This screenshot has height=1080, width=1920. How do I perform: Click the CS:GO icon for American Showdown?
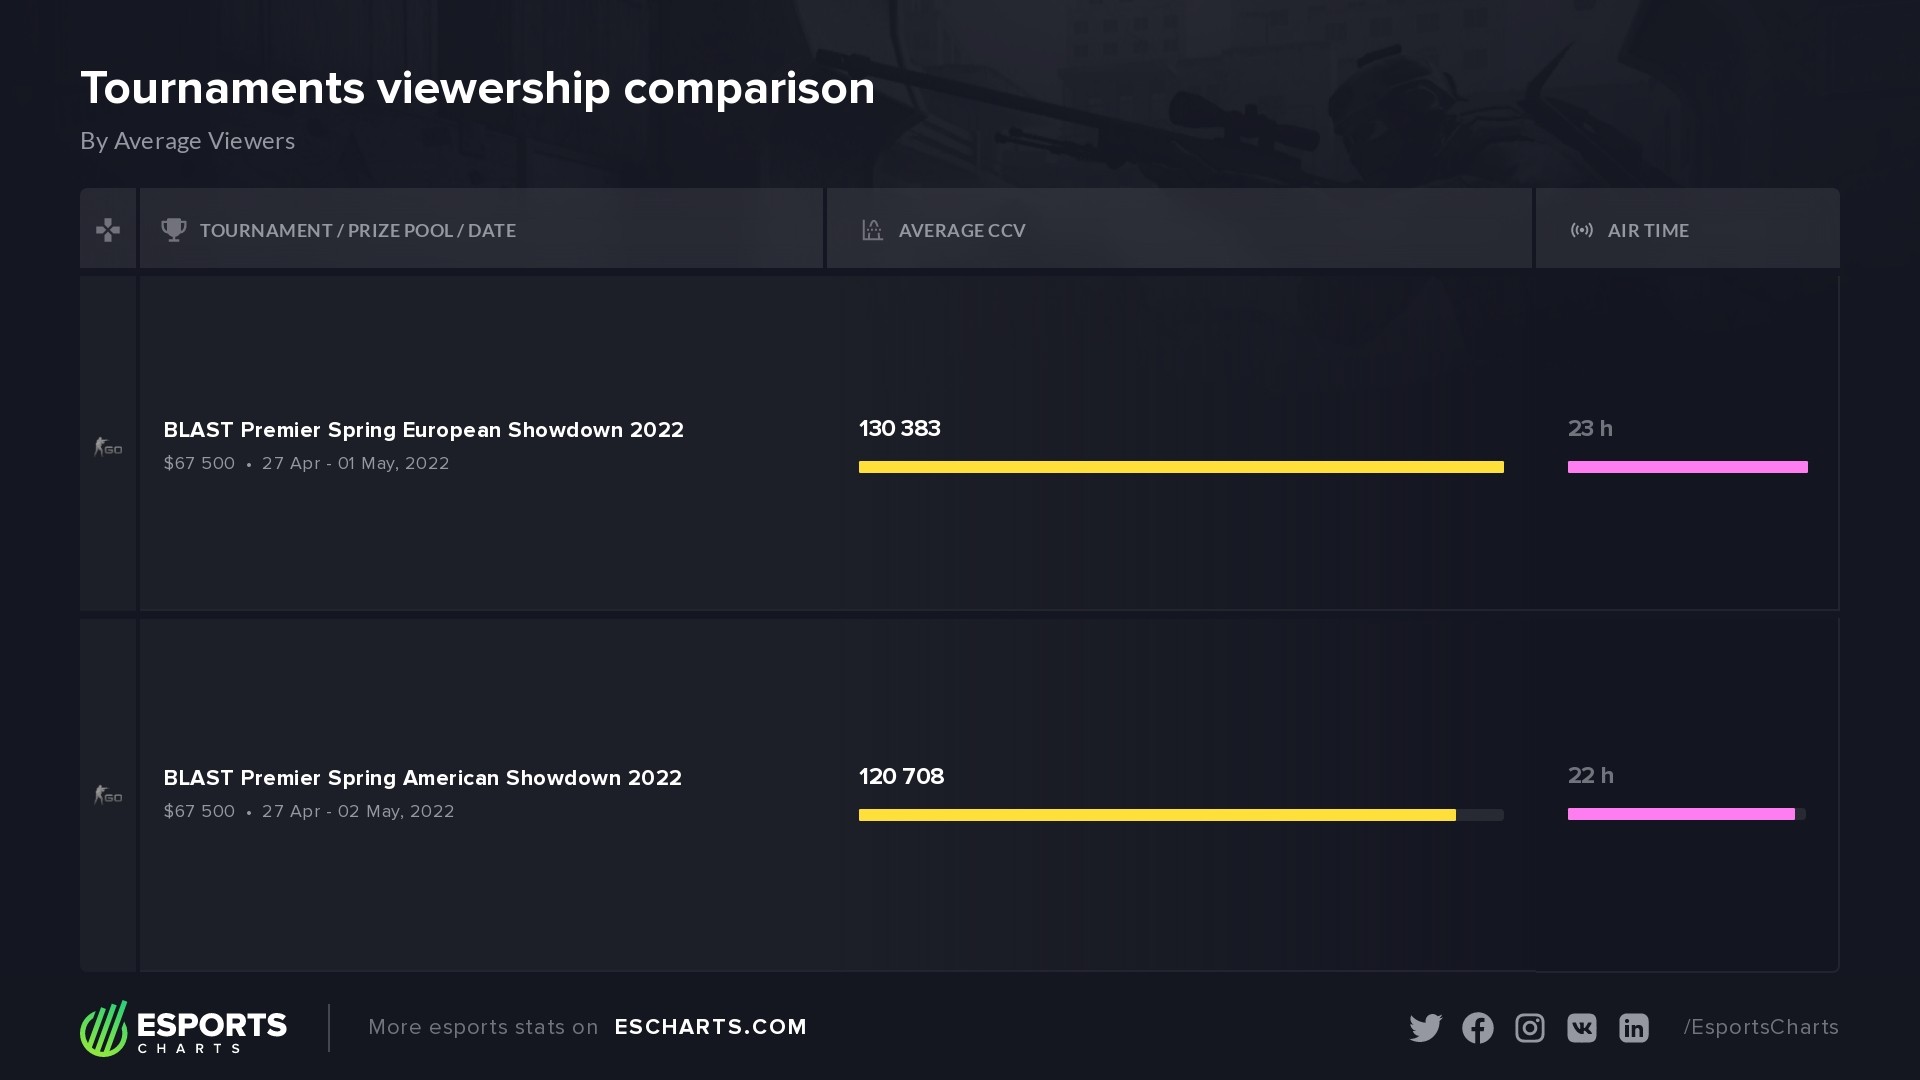pyautogui.click(x=108, y=795)
